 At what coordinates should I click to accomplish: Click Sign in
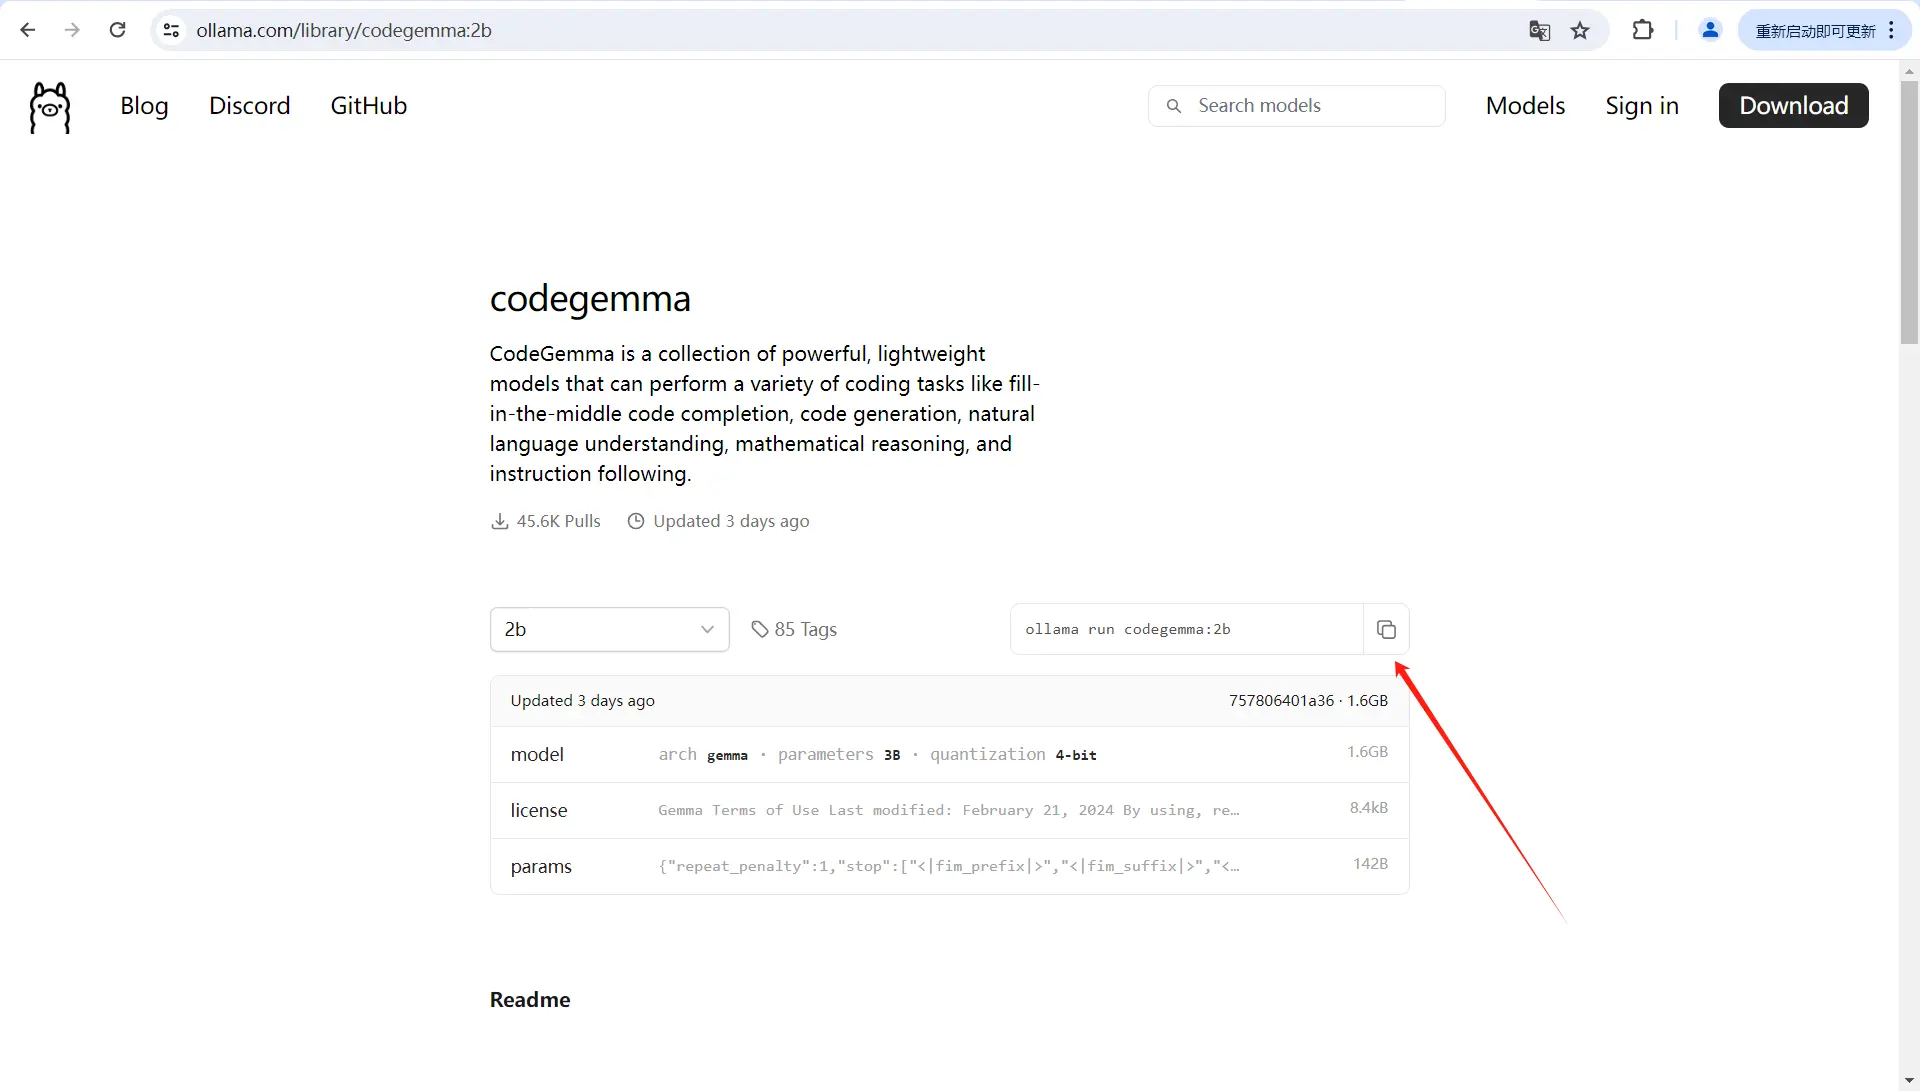1641,106
